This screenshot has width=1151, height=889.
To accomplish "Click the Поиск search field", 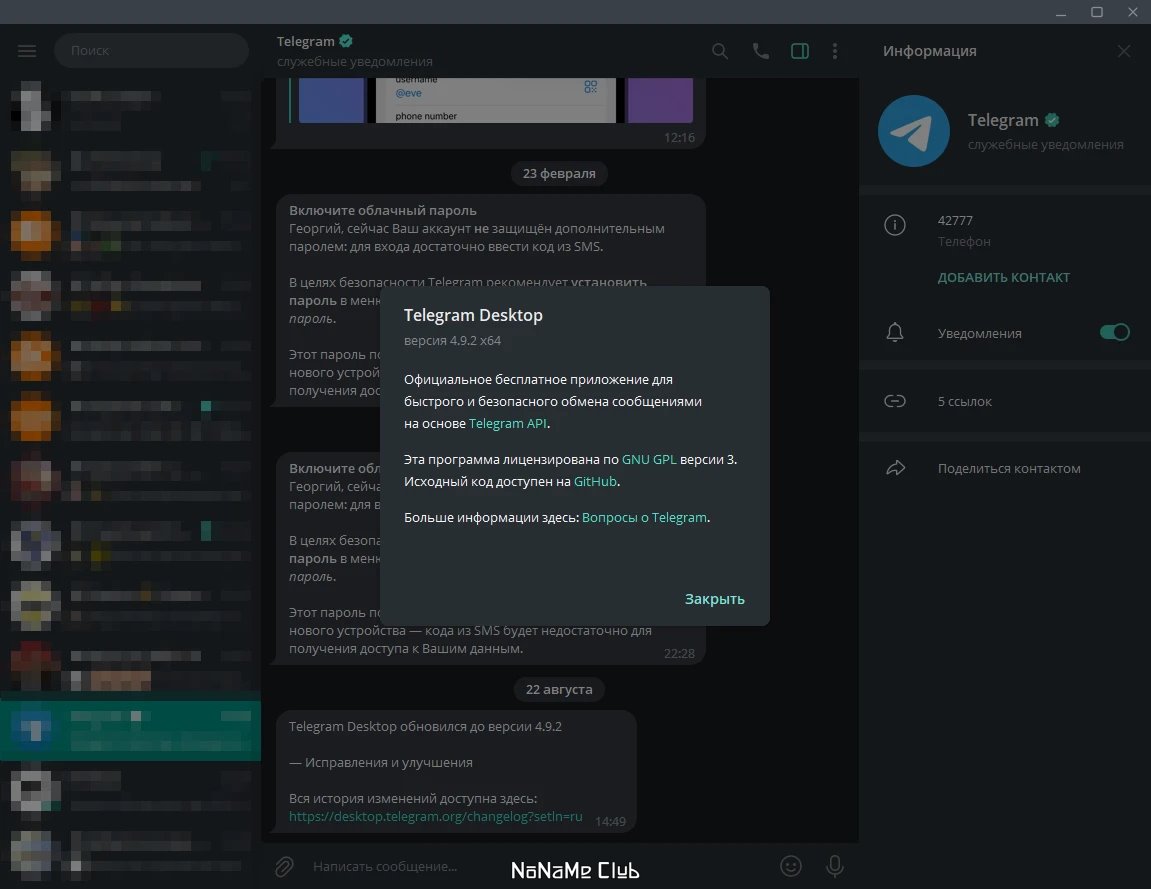I will point(151,51).
